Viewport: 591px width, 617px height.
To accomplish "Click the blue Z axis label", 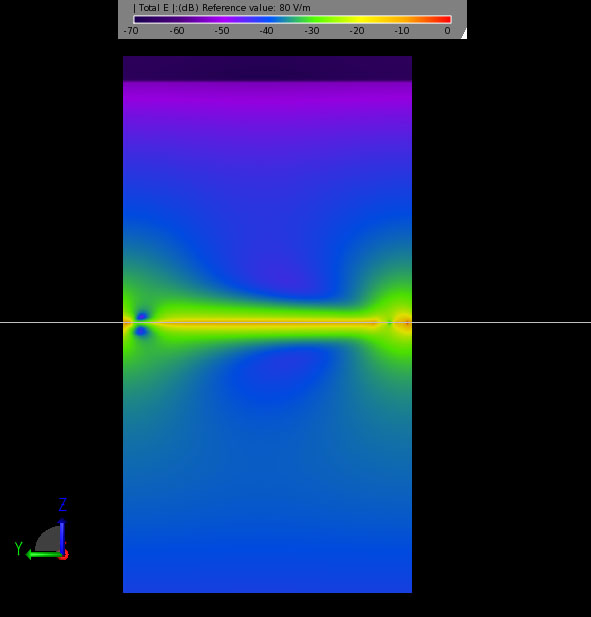I will click(x=63, y=504).
